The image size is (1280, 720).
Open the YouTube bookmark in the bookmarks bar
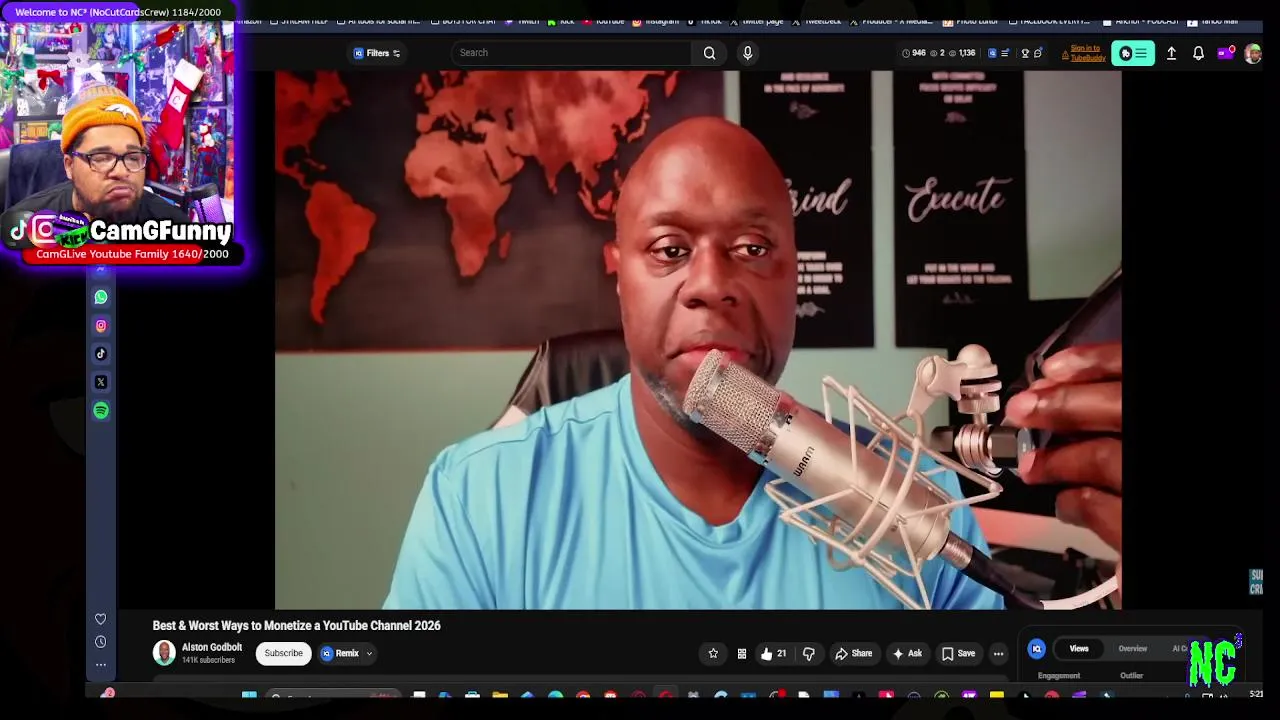pyautogui.click(x=604, y=21)
